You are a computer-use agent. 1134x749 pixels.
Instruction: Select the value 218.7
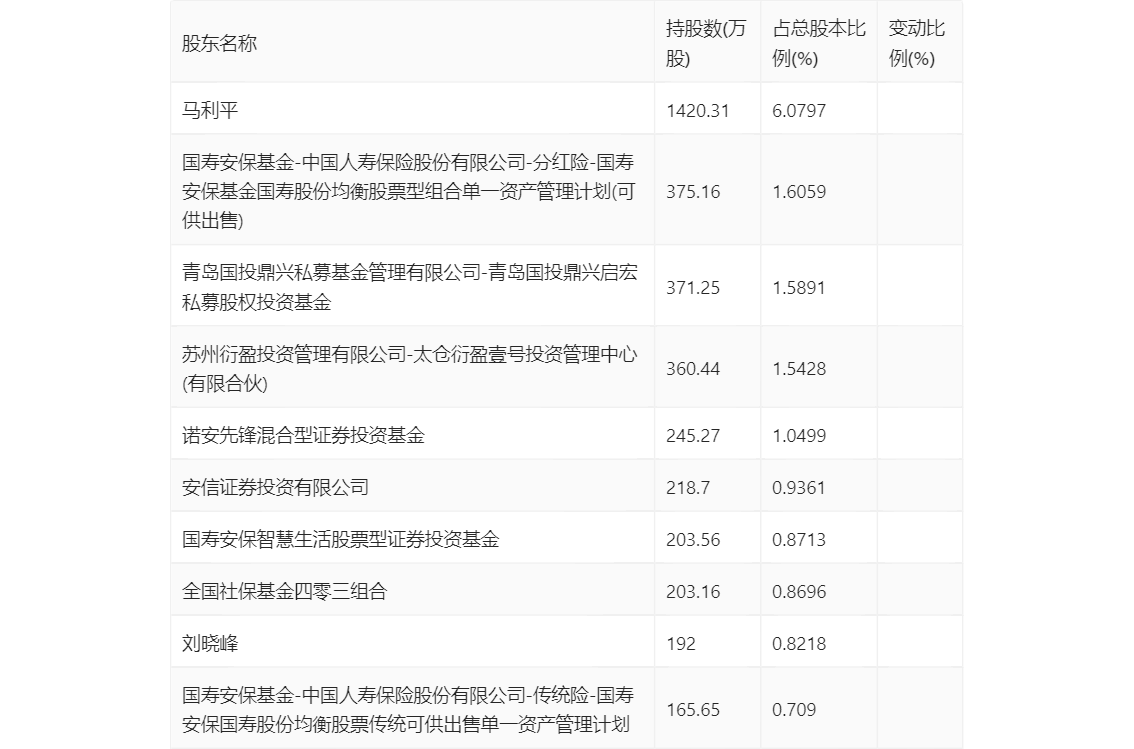[x=688, y=487]
